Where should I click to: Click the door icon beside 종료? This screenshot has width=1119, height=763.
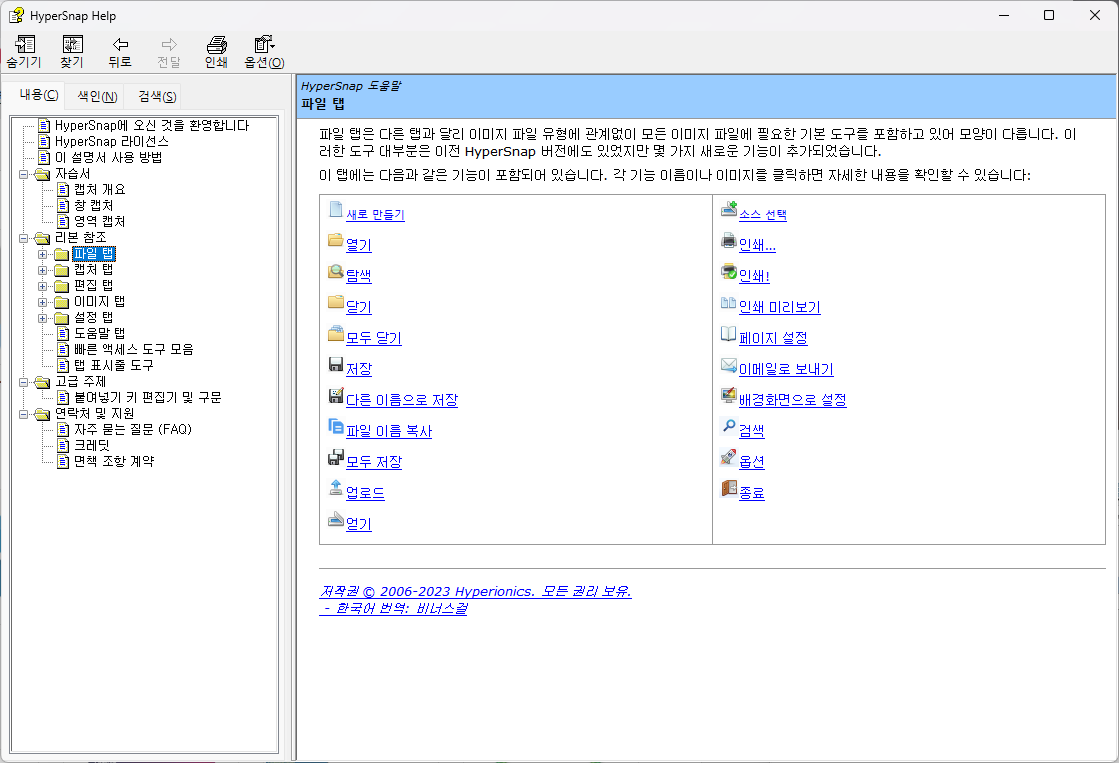(x=729, y=488)
